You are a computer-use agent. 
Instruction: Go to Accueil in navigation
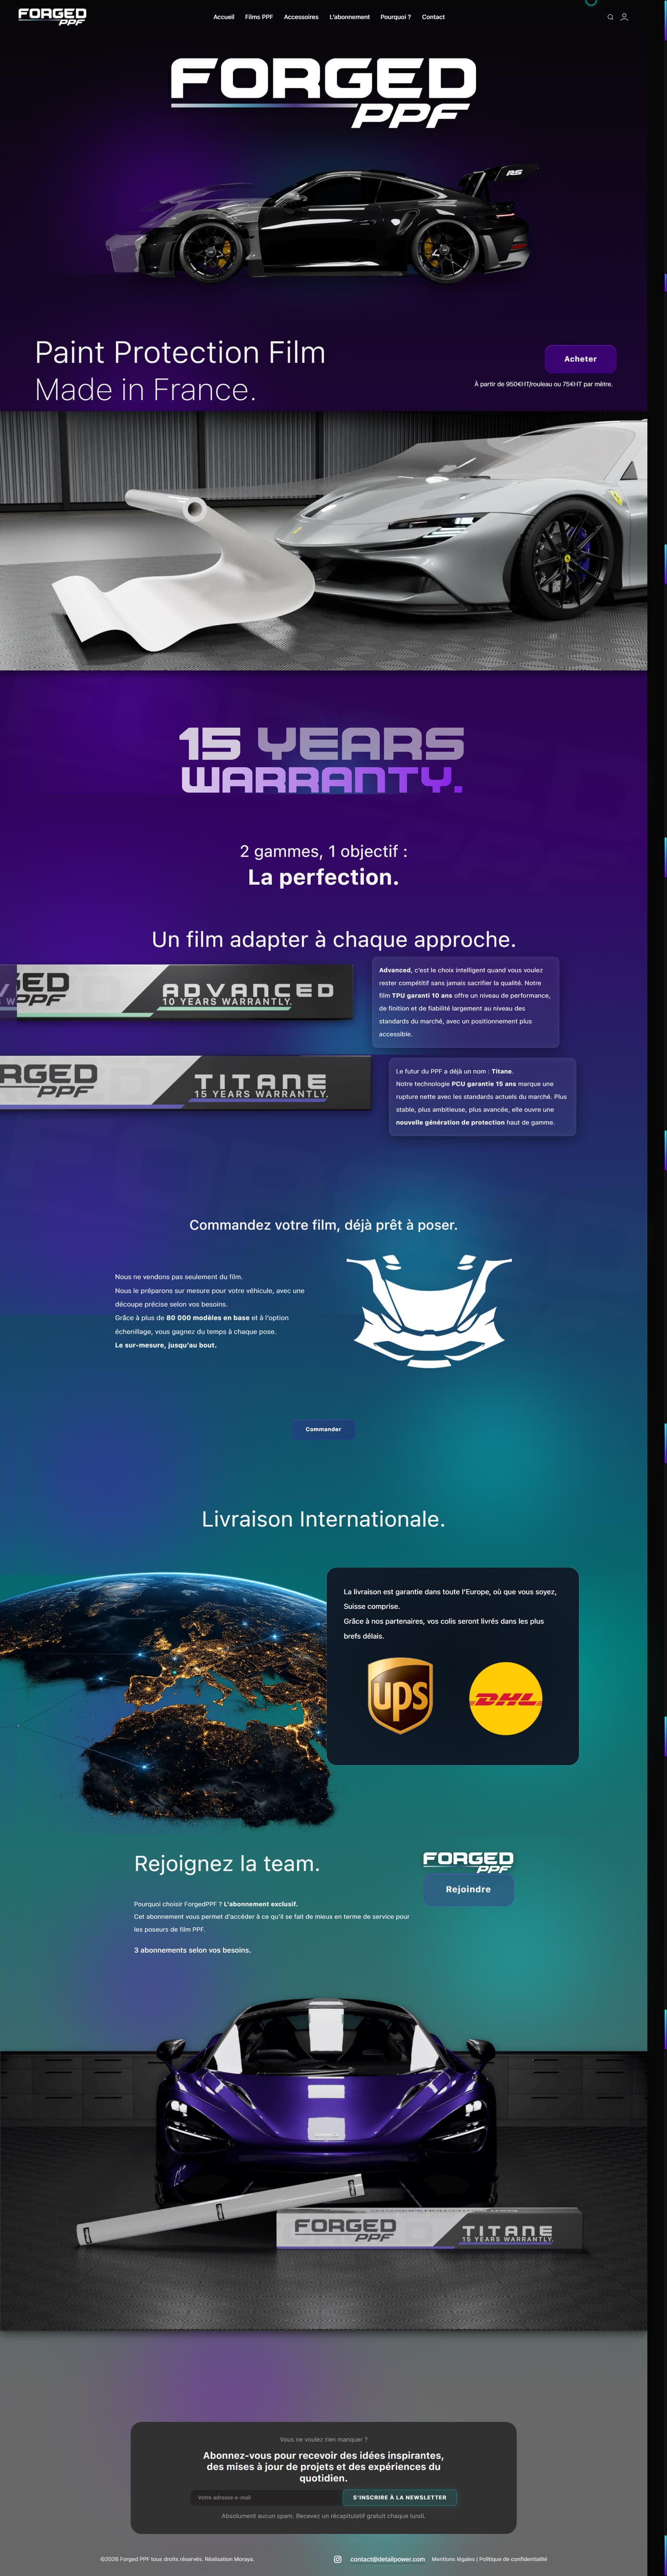224,17
